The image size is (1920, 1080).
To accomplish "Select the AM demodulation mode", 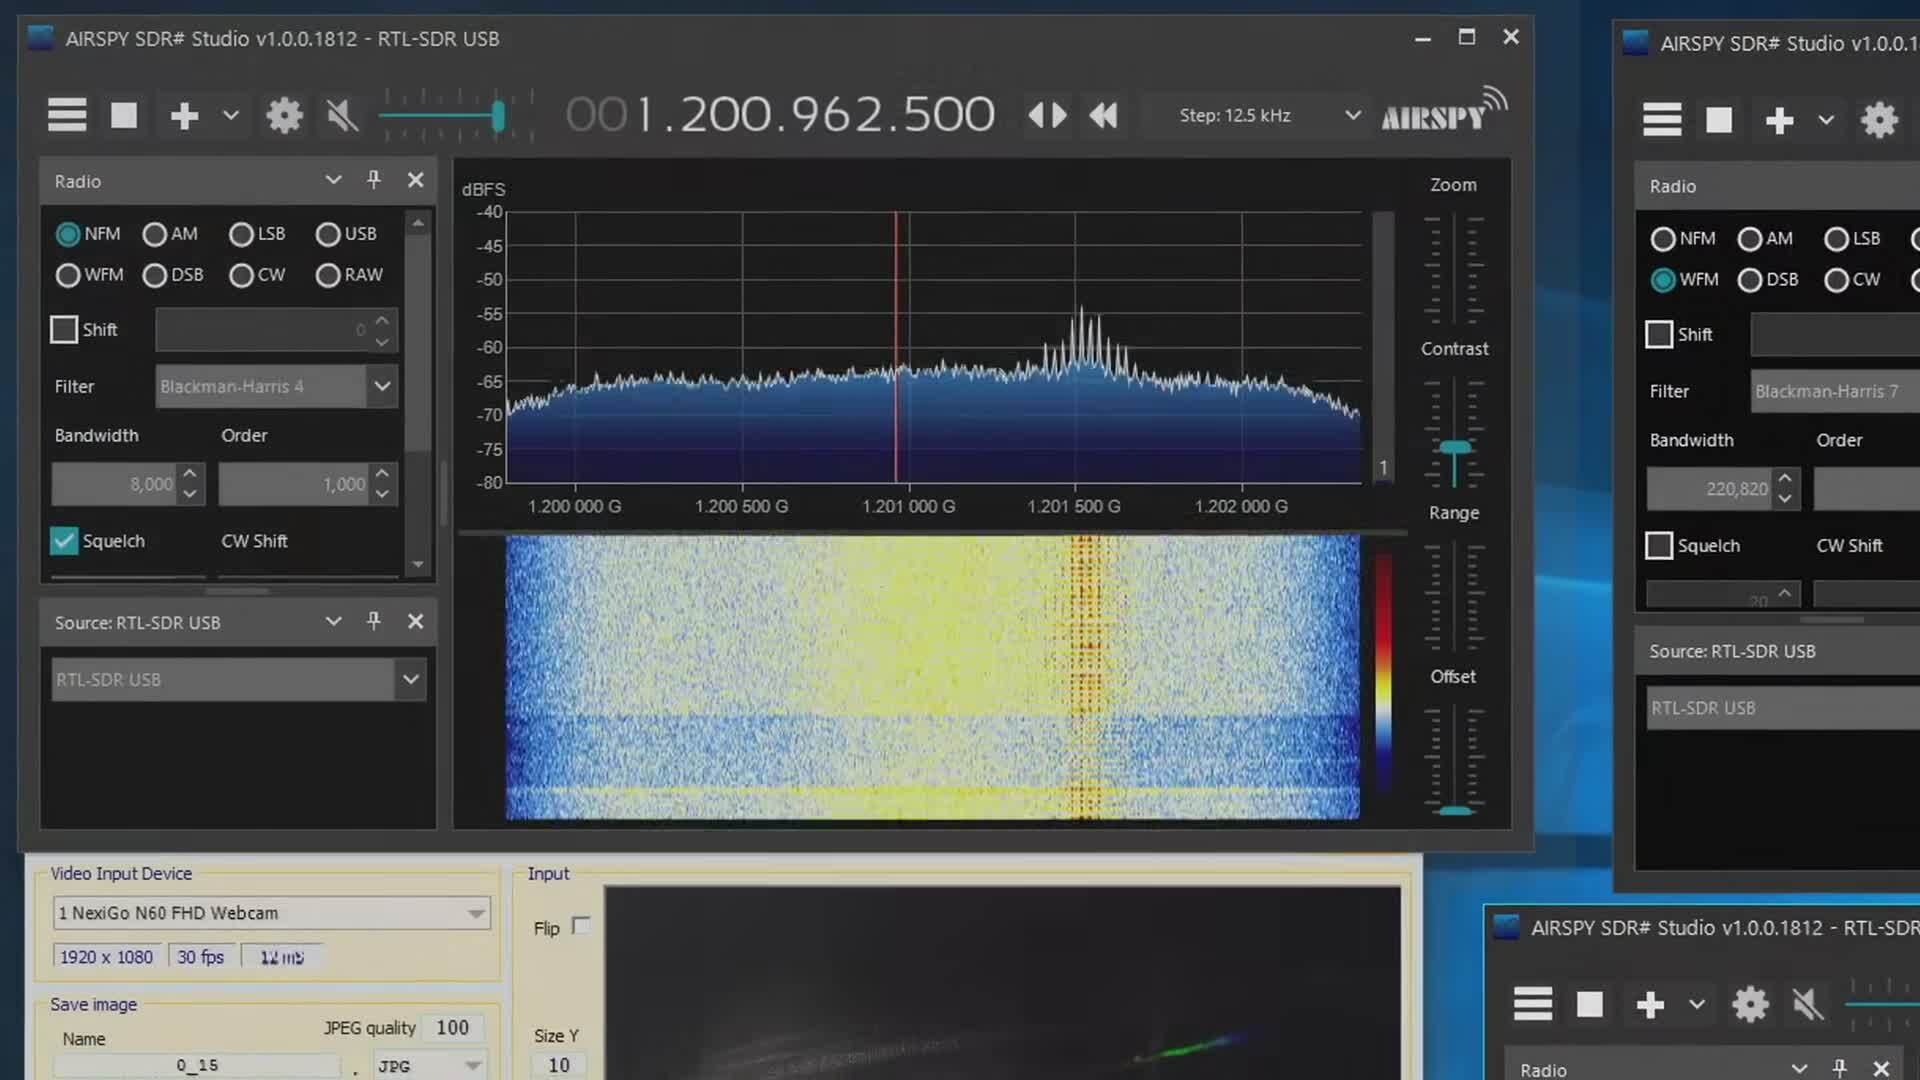I will click(x=155, y=234).
